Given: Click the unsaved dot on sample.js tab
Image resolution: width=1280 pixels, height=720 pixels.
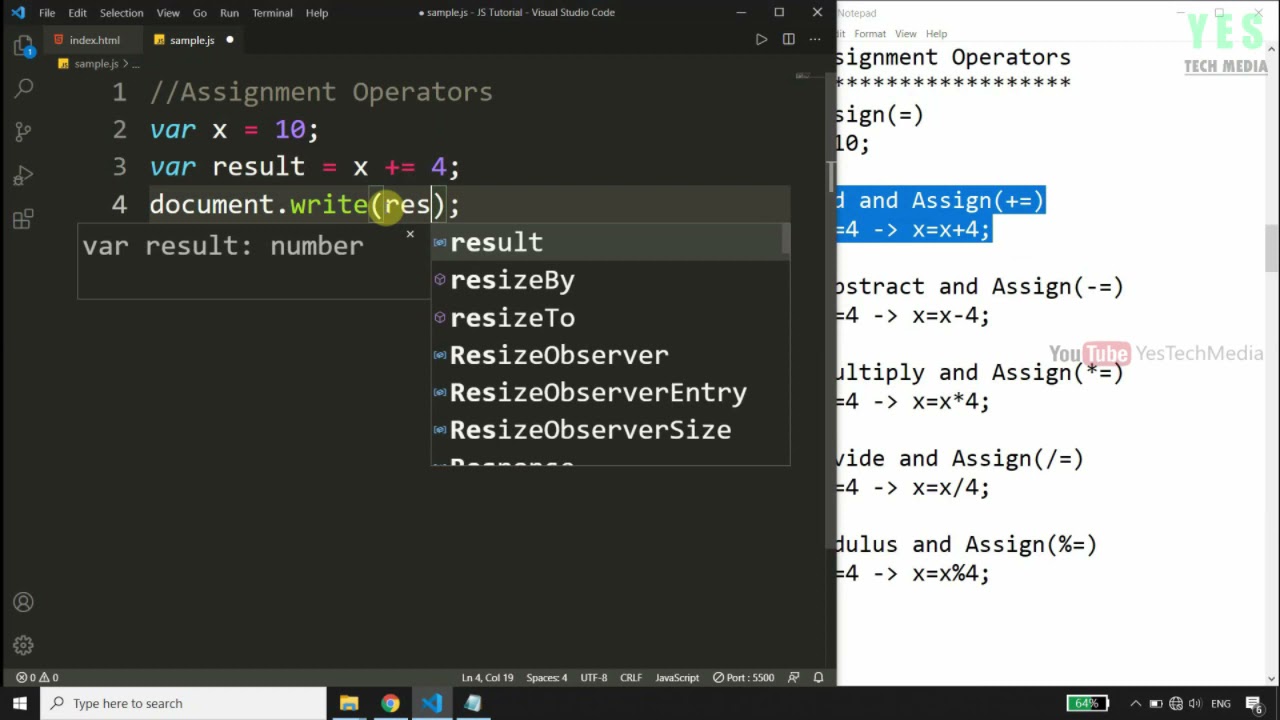Looking at the screenshot, I should pos(229,40).
